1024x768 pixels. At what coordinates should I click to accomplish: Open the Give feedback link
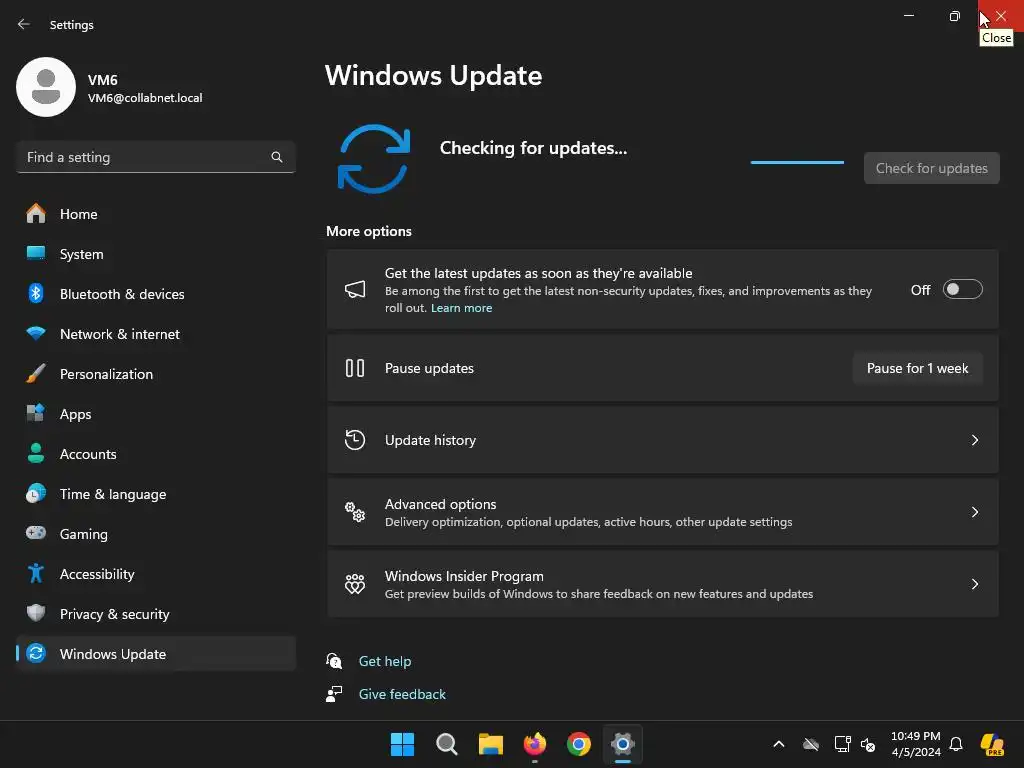point(402,694)
